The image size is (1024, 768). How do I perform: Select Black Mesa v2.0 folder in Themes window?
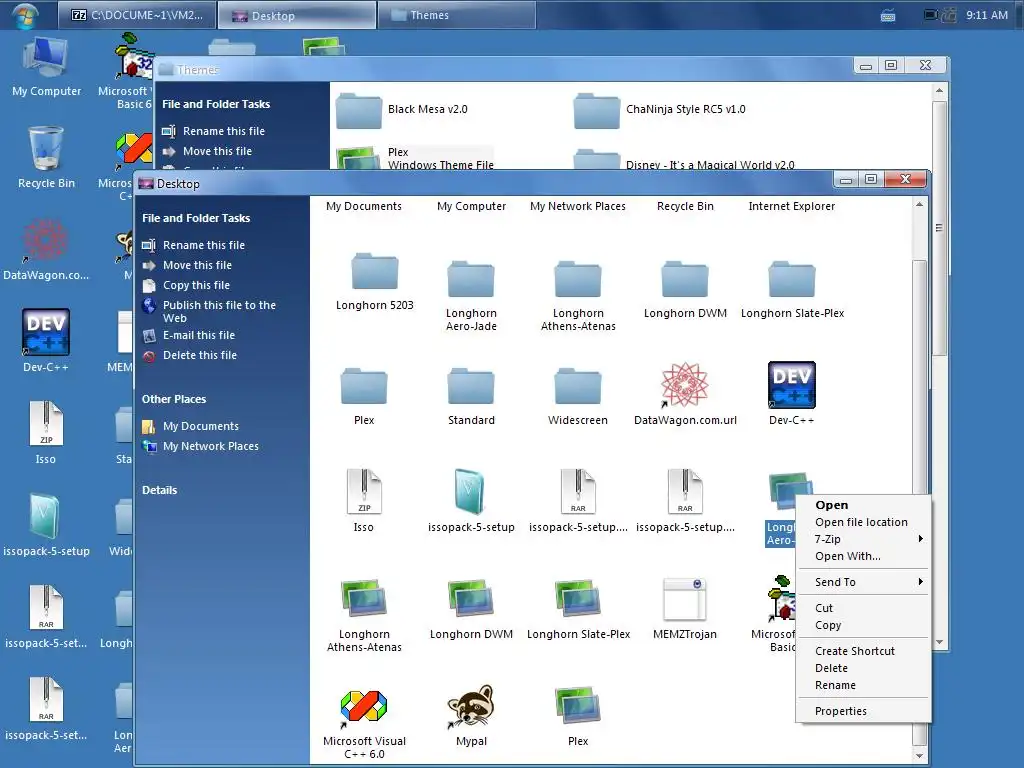tap(359, 110)
